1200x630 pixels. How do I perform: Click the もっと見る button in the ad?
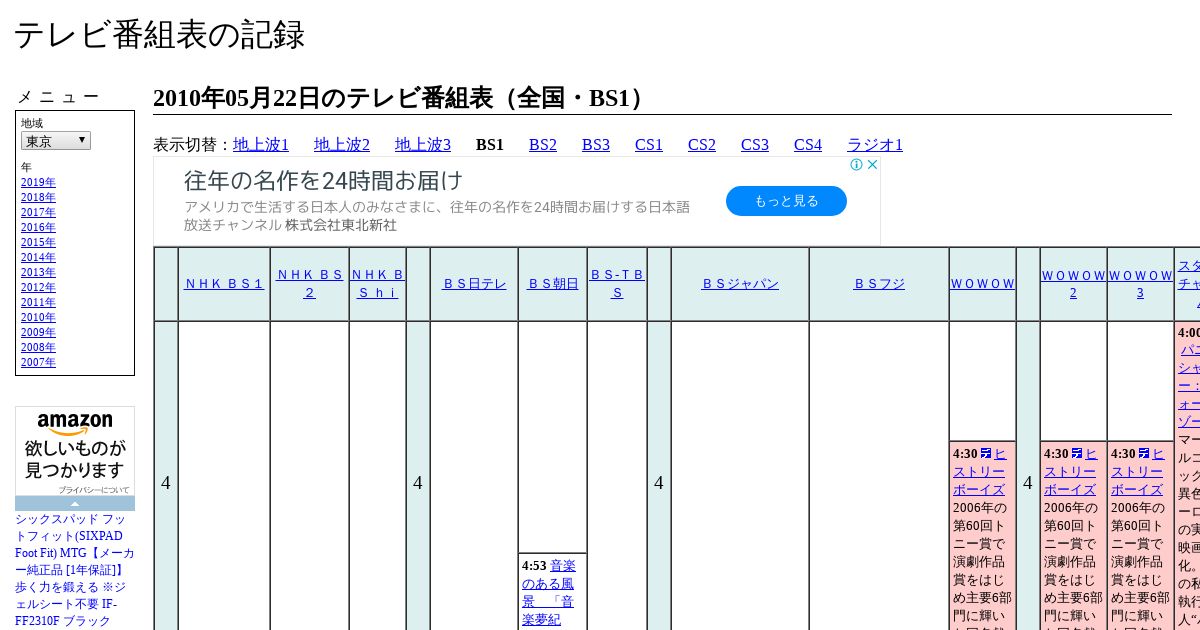tap(786, 201)
